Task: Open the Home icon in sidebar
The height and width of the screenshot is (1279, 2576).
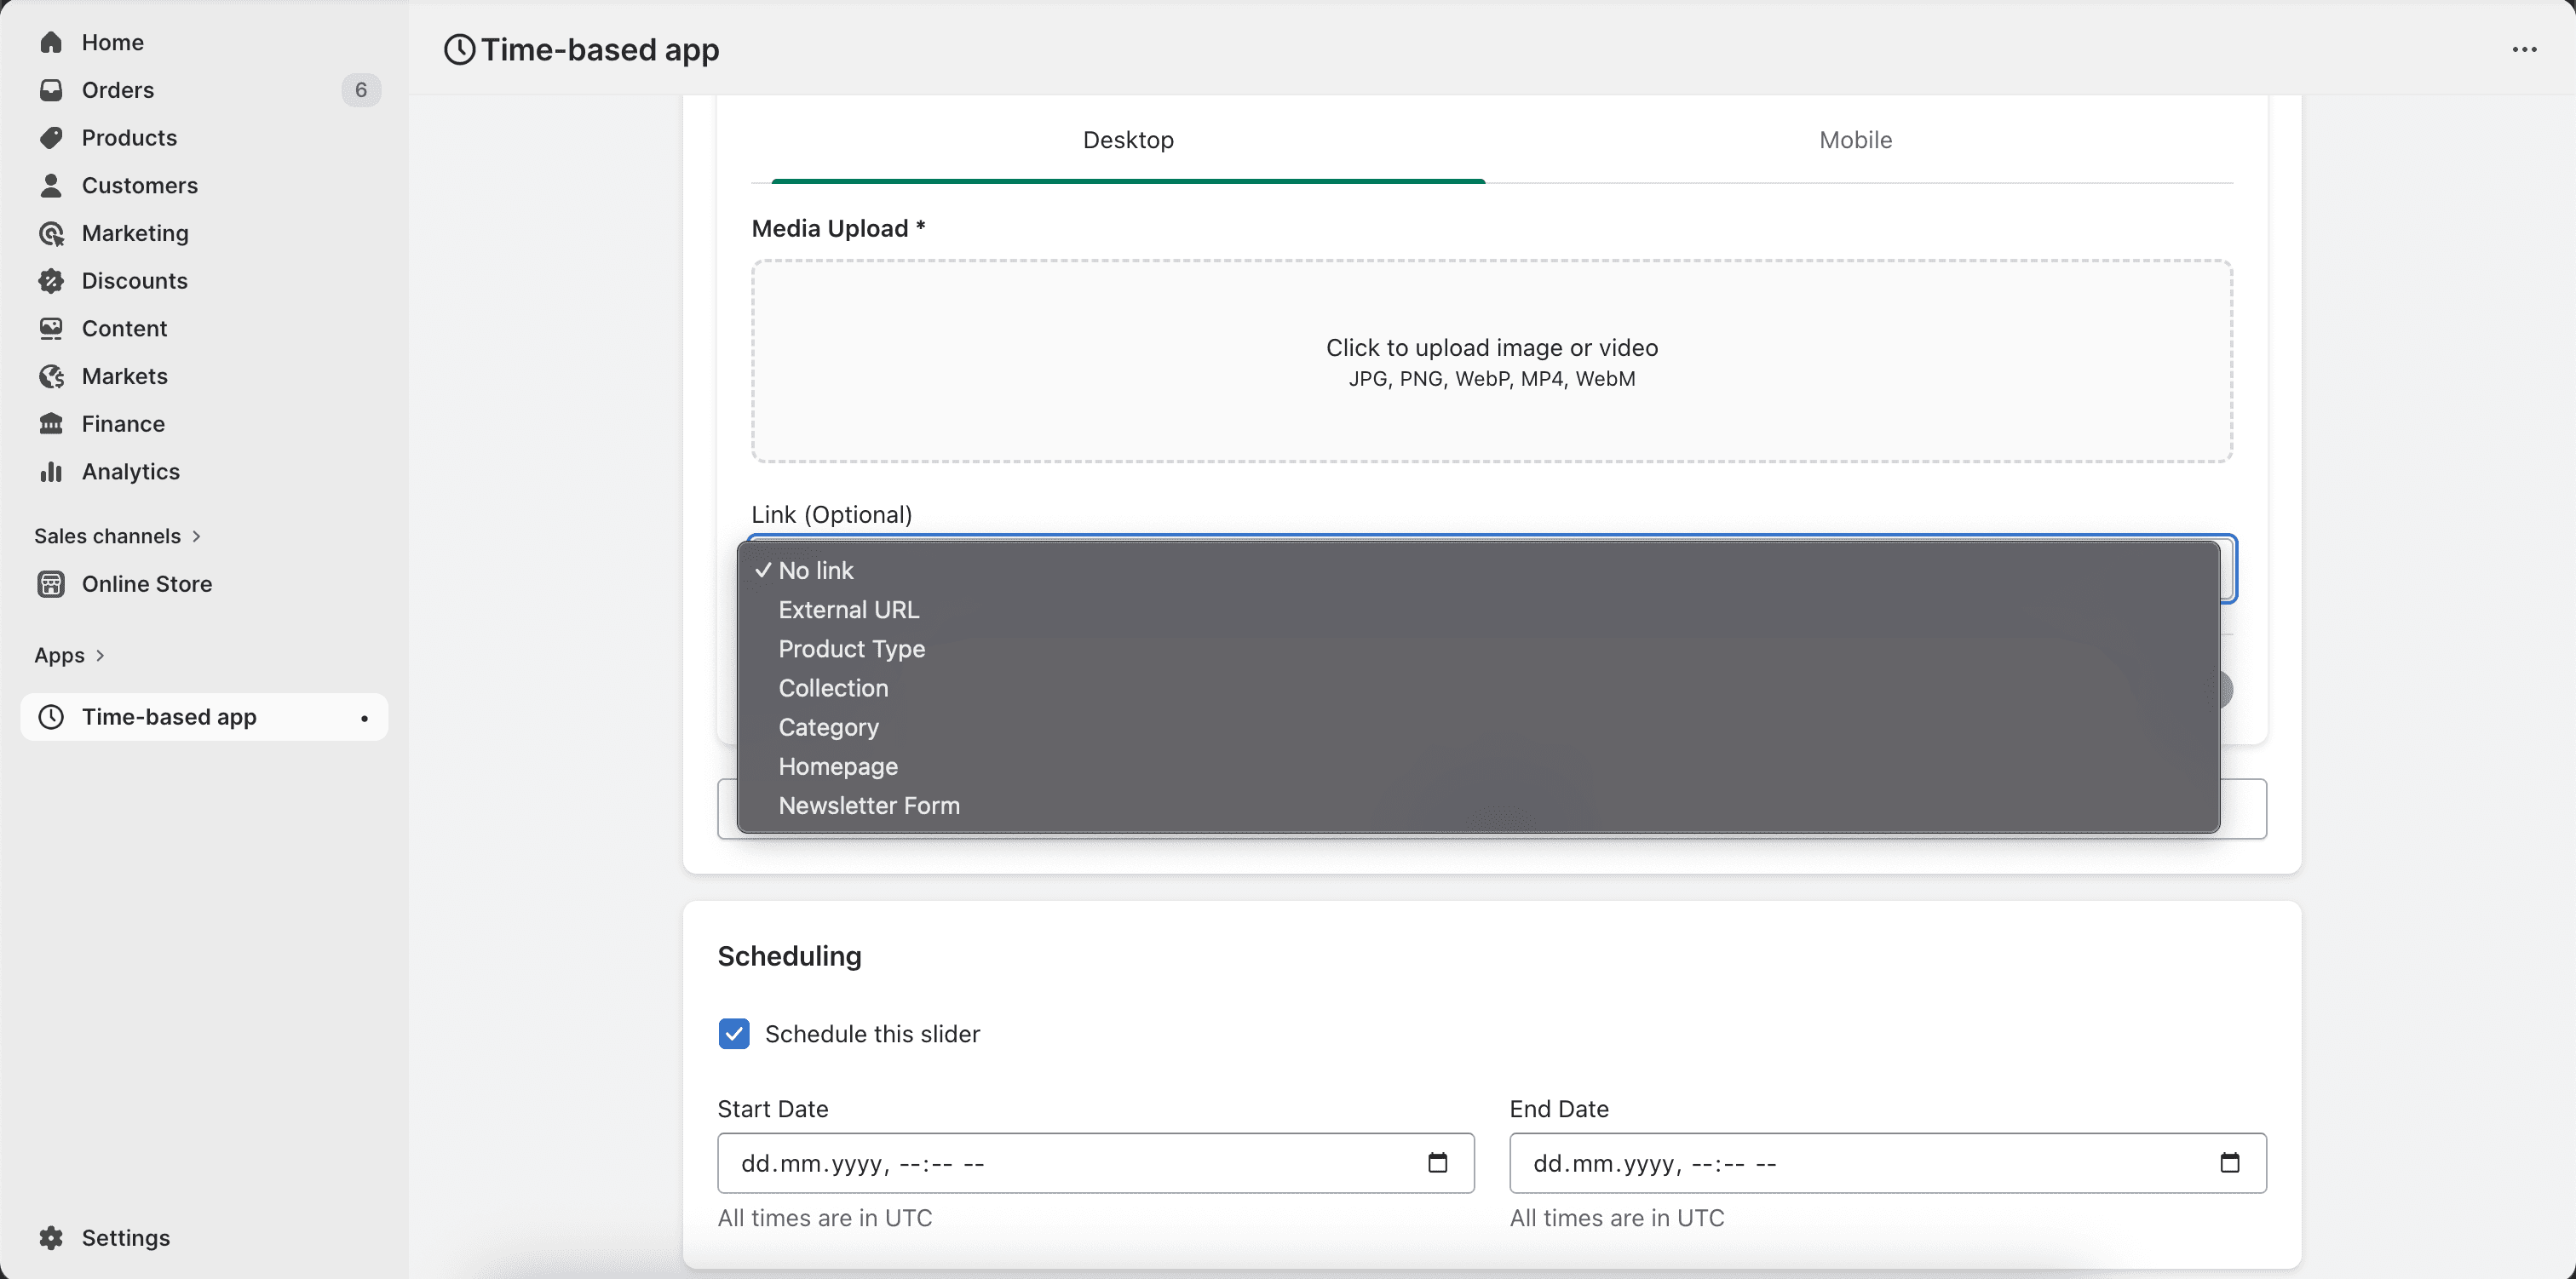Action: (52, 42)
